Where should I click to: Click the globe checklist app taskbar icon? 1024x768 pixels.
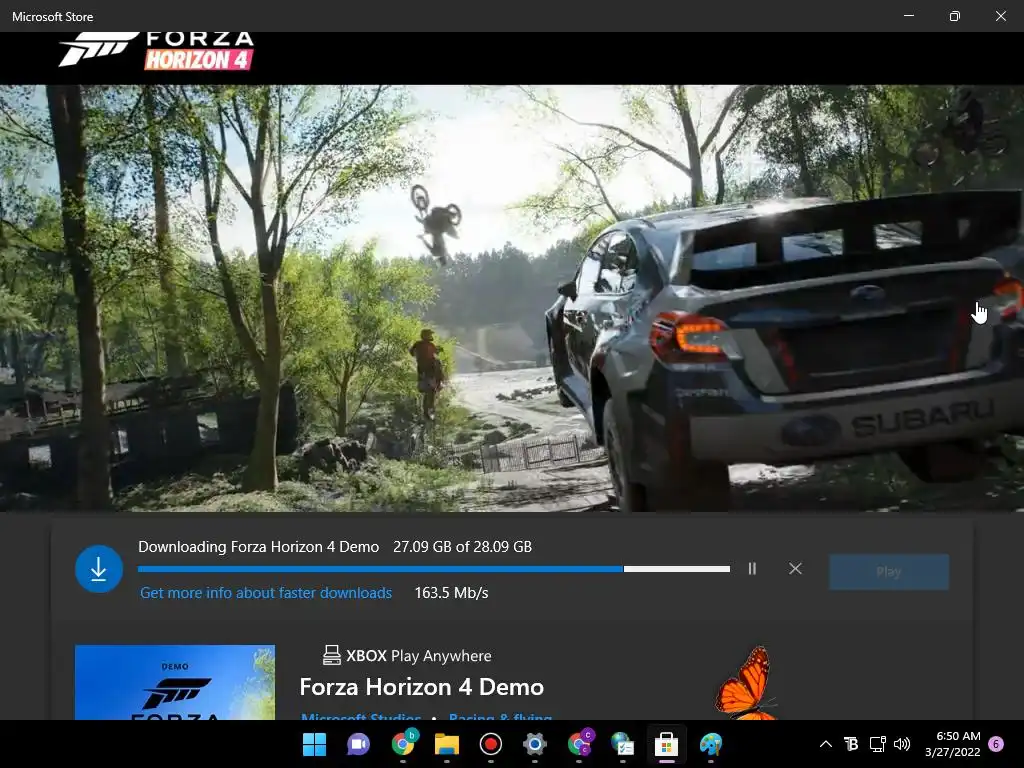(622, 744)
